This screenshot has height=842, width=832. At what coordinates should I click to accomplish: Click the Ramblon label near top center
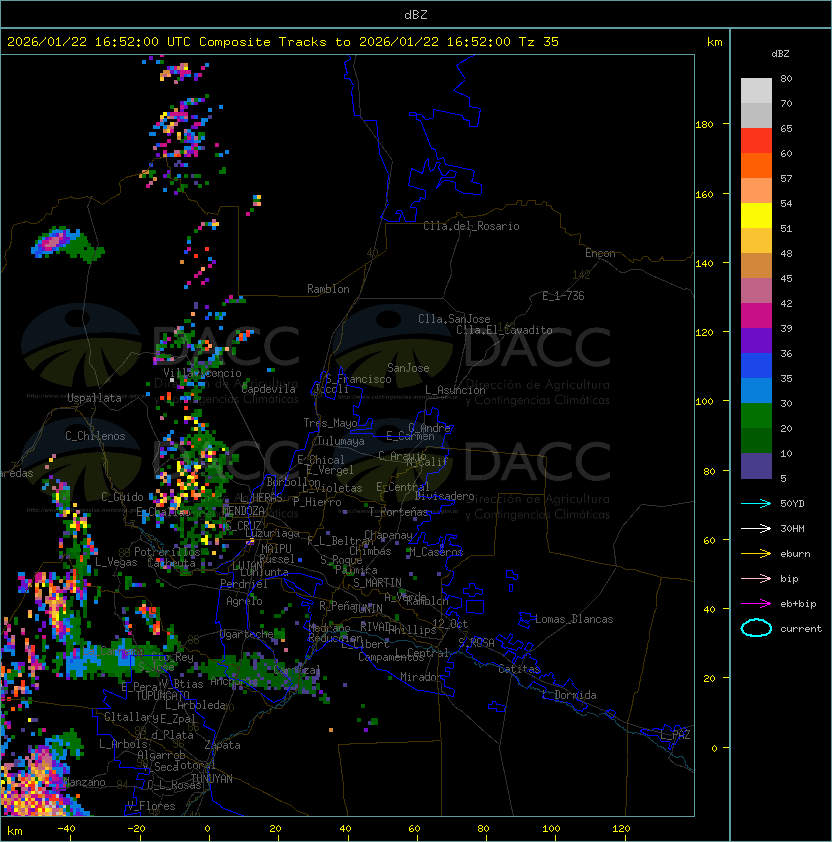[x=328, y=289]
